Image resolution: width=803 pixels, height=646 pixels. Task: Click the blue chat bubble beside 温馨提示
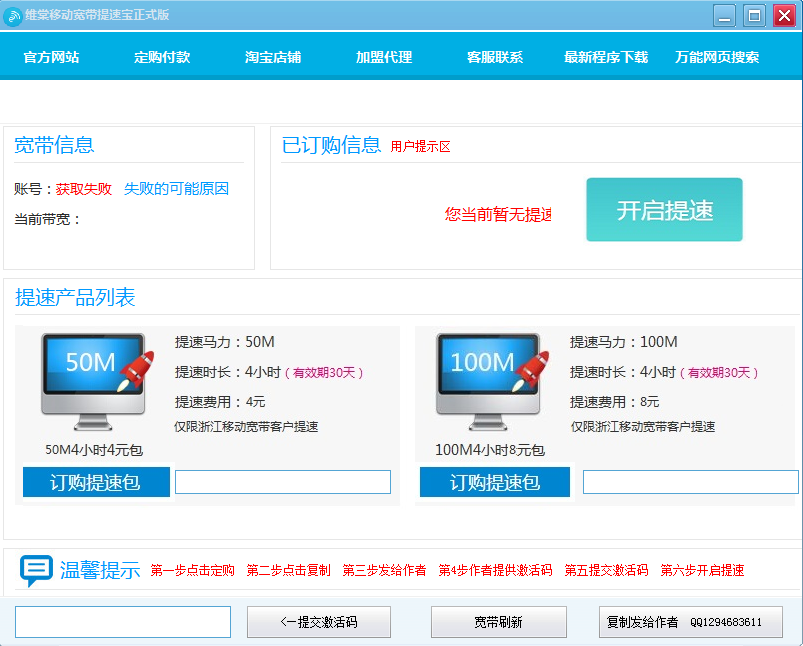36,568
